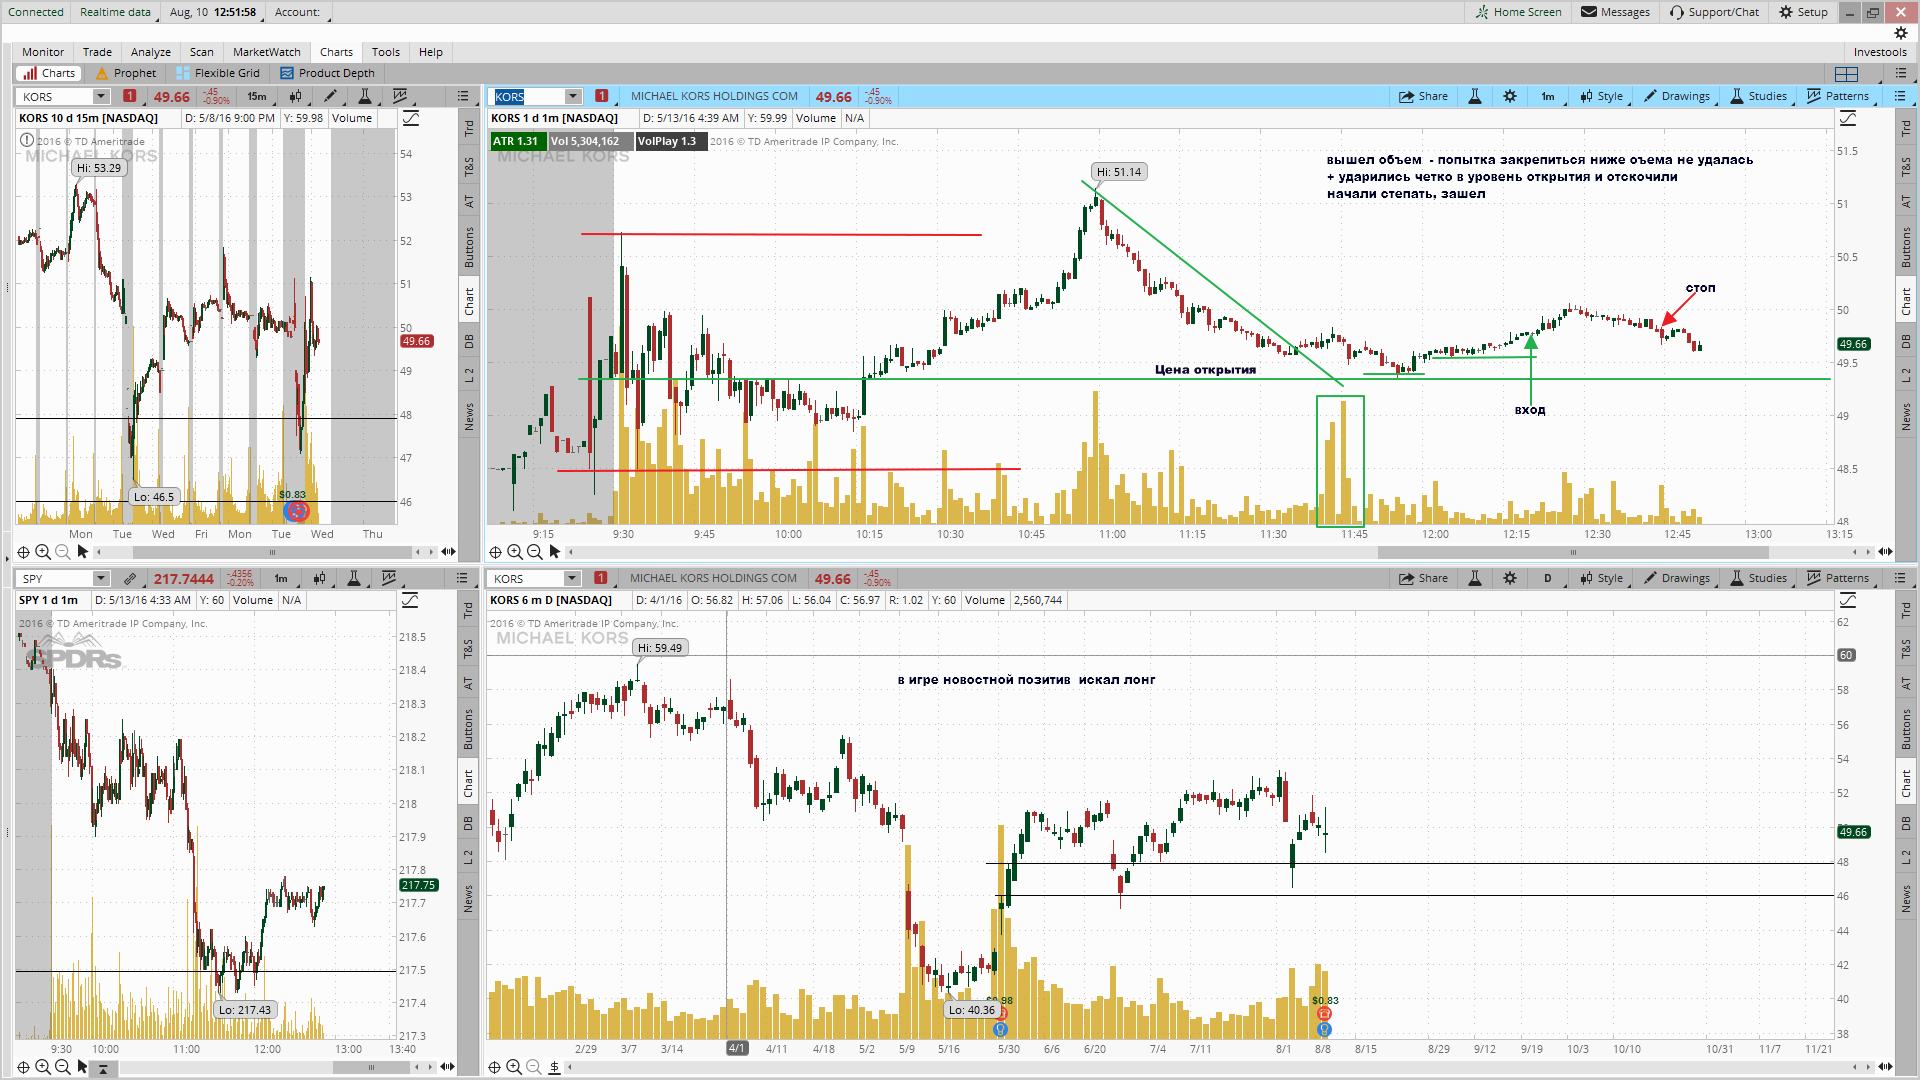Open the Scan tab

click(202, 52)
